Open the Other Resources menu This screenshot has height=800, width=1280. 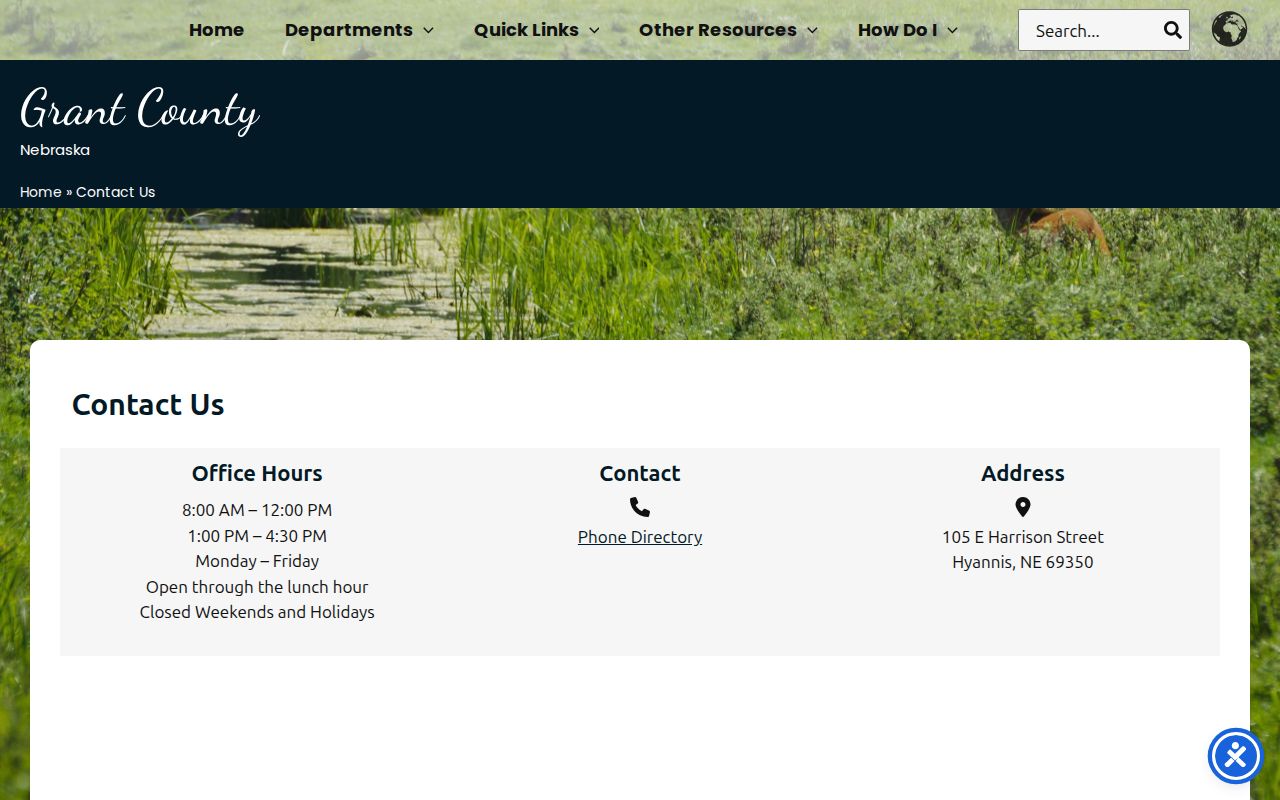pos(718,30)
